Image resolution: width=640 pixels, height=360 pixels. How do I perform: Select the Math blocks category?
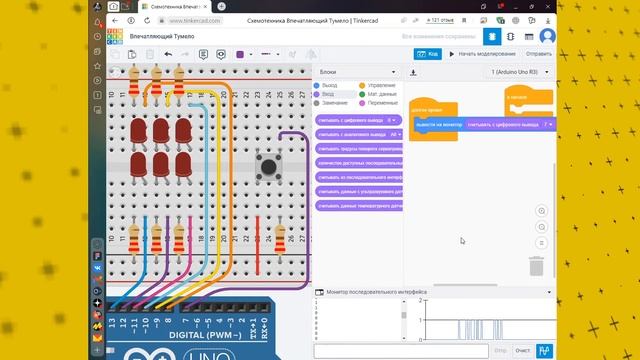point(378,94)
